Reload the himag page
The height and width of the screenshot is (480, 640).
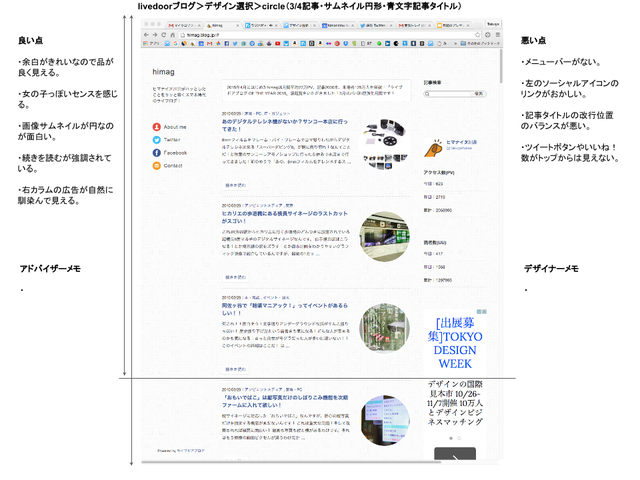(x=164, y=35)
